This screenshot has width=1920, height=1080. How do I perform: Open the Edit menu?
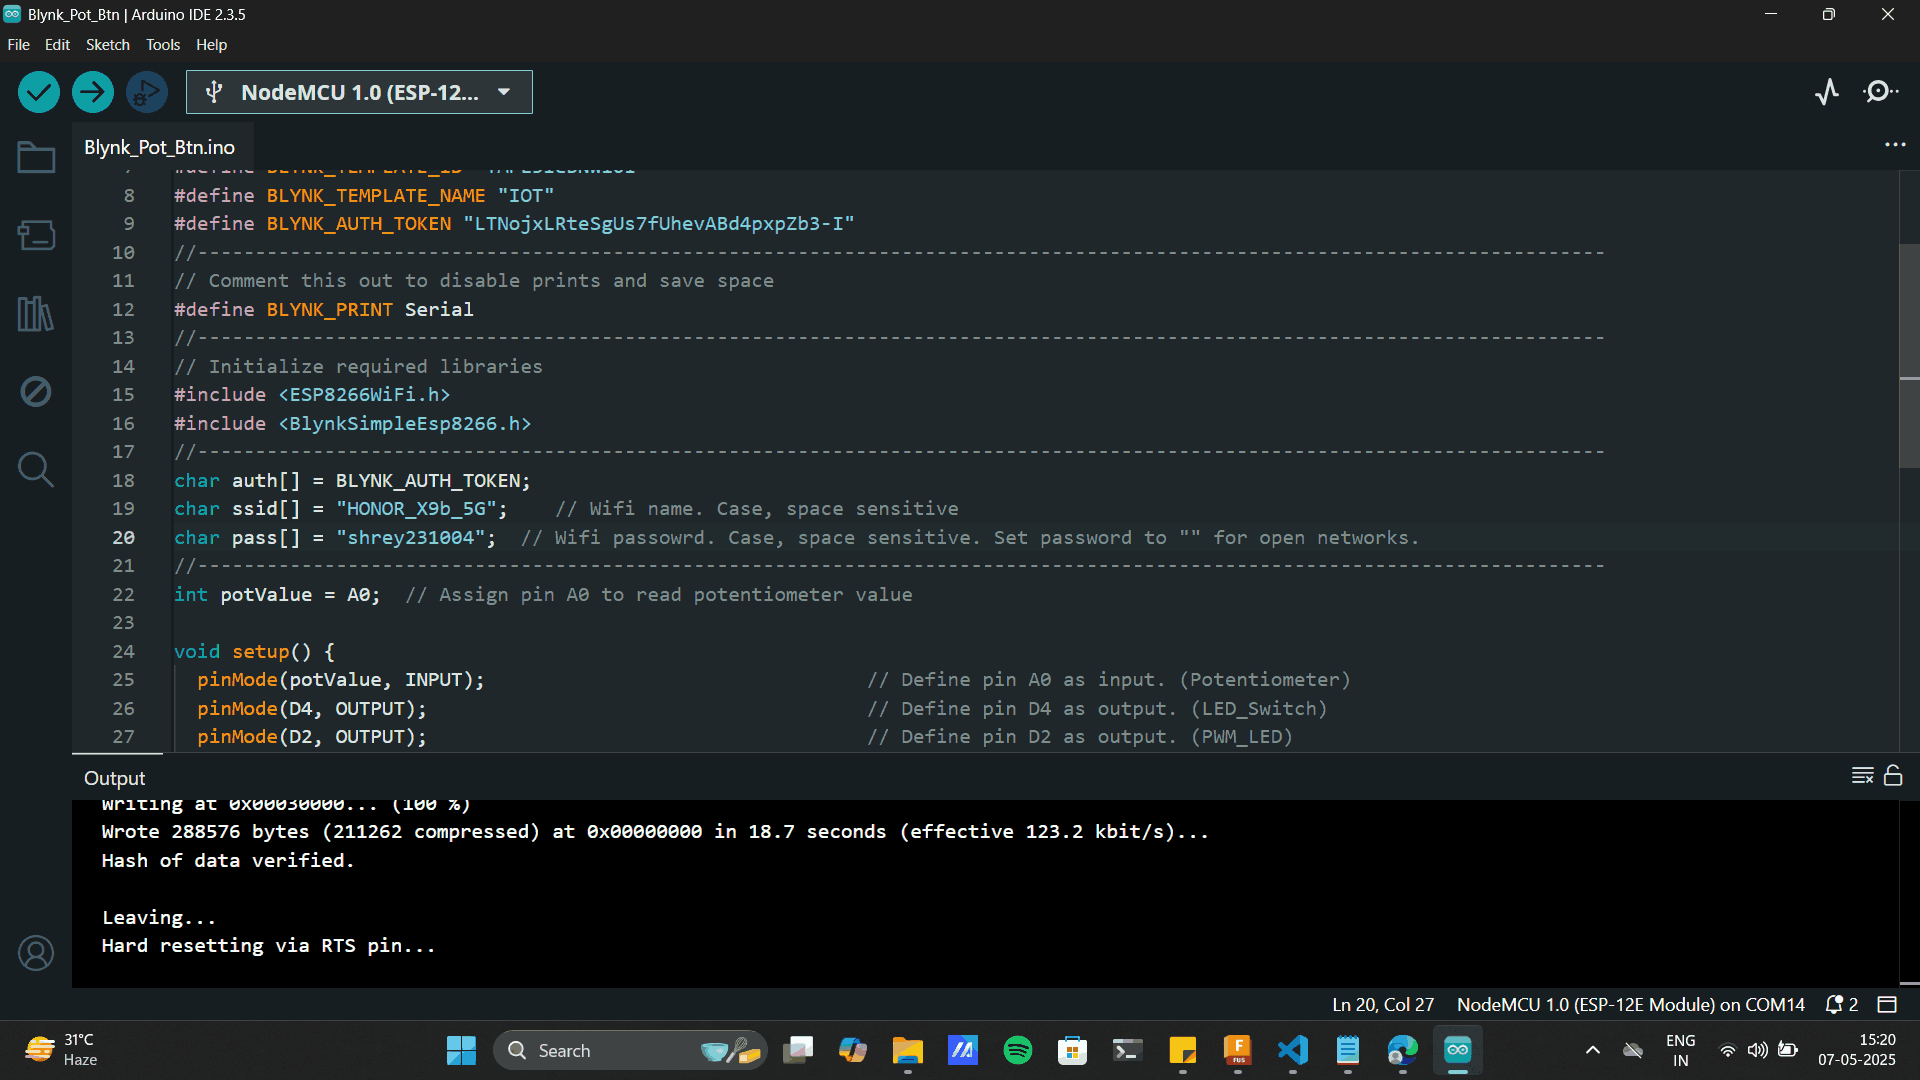point(57,45)
